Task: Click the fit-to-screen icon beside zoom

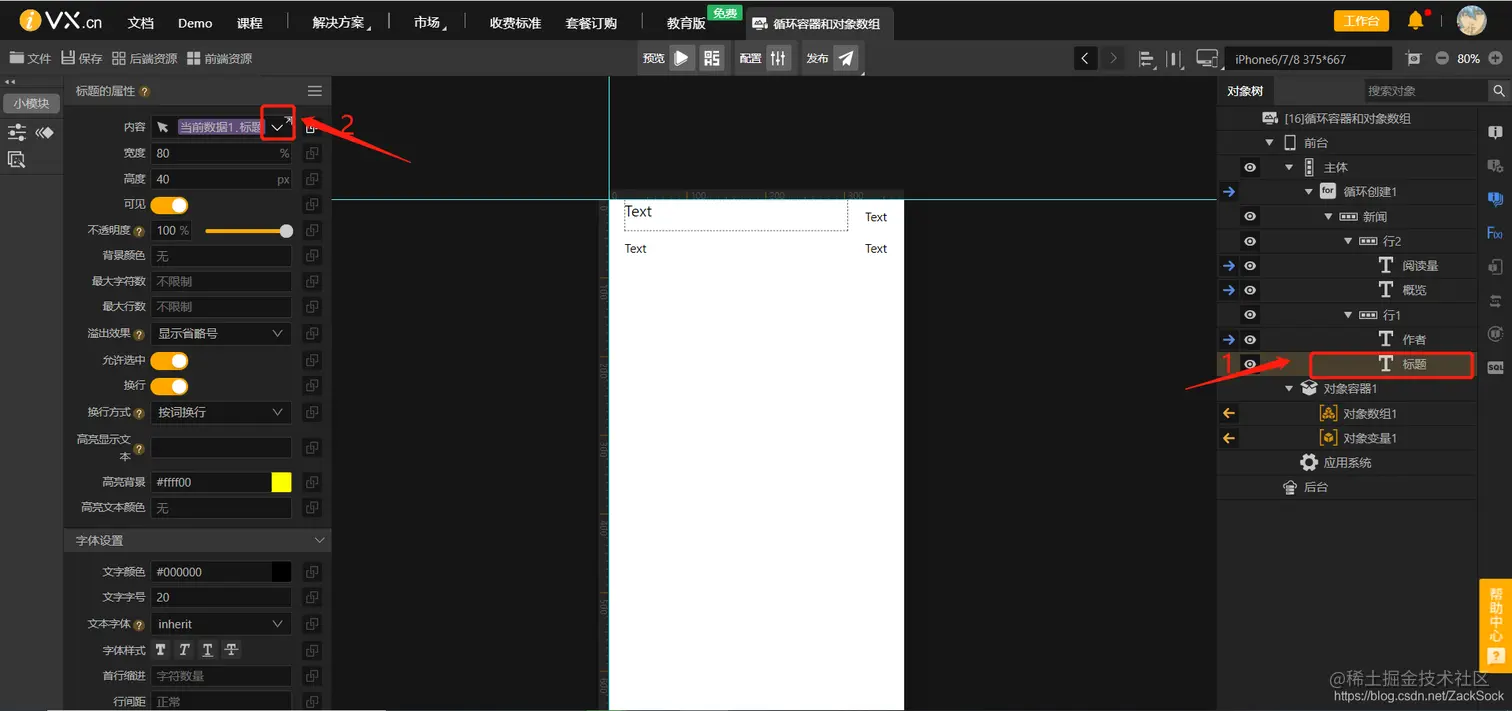Action: (1413, 58)
